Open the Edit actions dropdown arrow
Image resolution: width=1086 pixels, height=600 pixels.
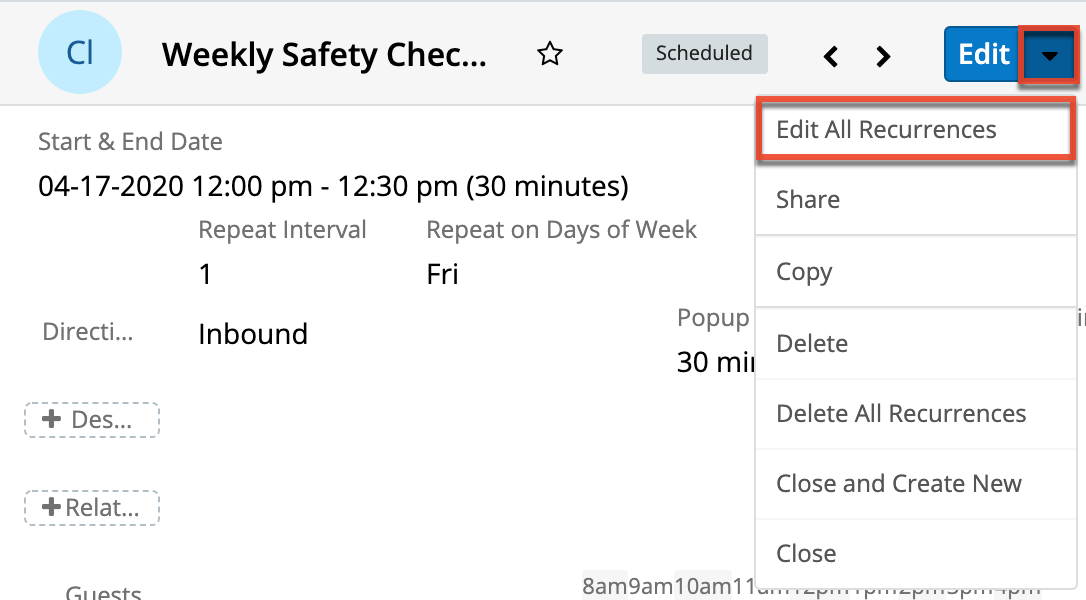tap(1049, 55)
